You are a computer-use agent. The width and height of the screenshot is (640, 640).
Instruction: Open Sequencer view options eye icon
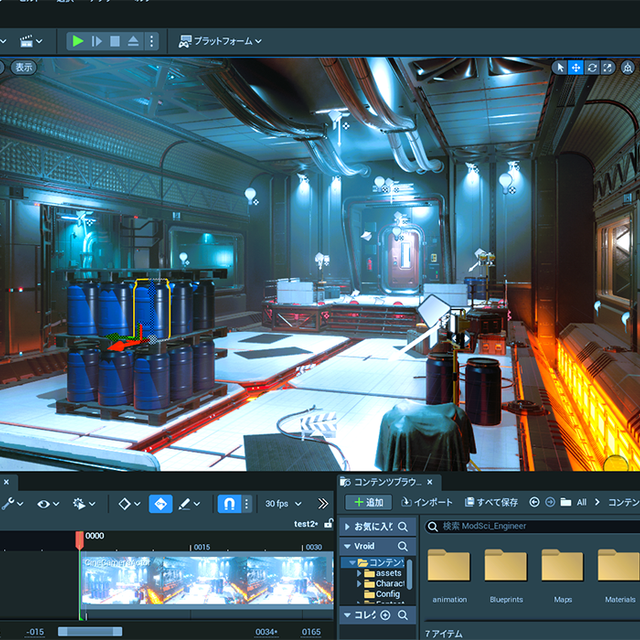point(43,504)
